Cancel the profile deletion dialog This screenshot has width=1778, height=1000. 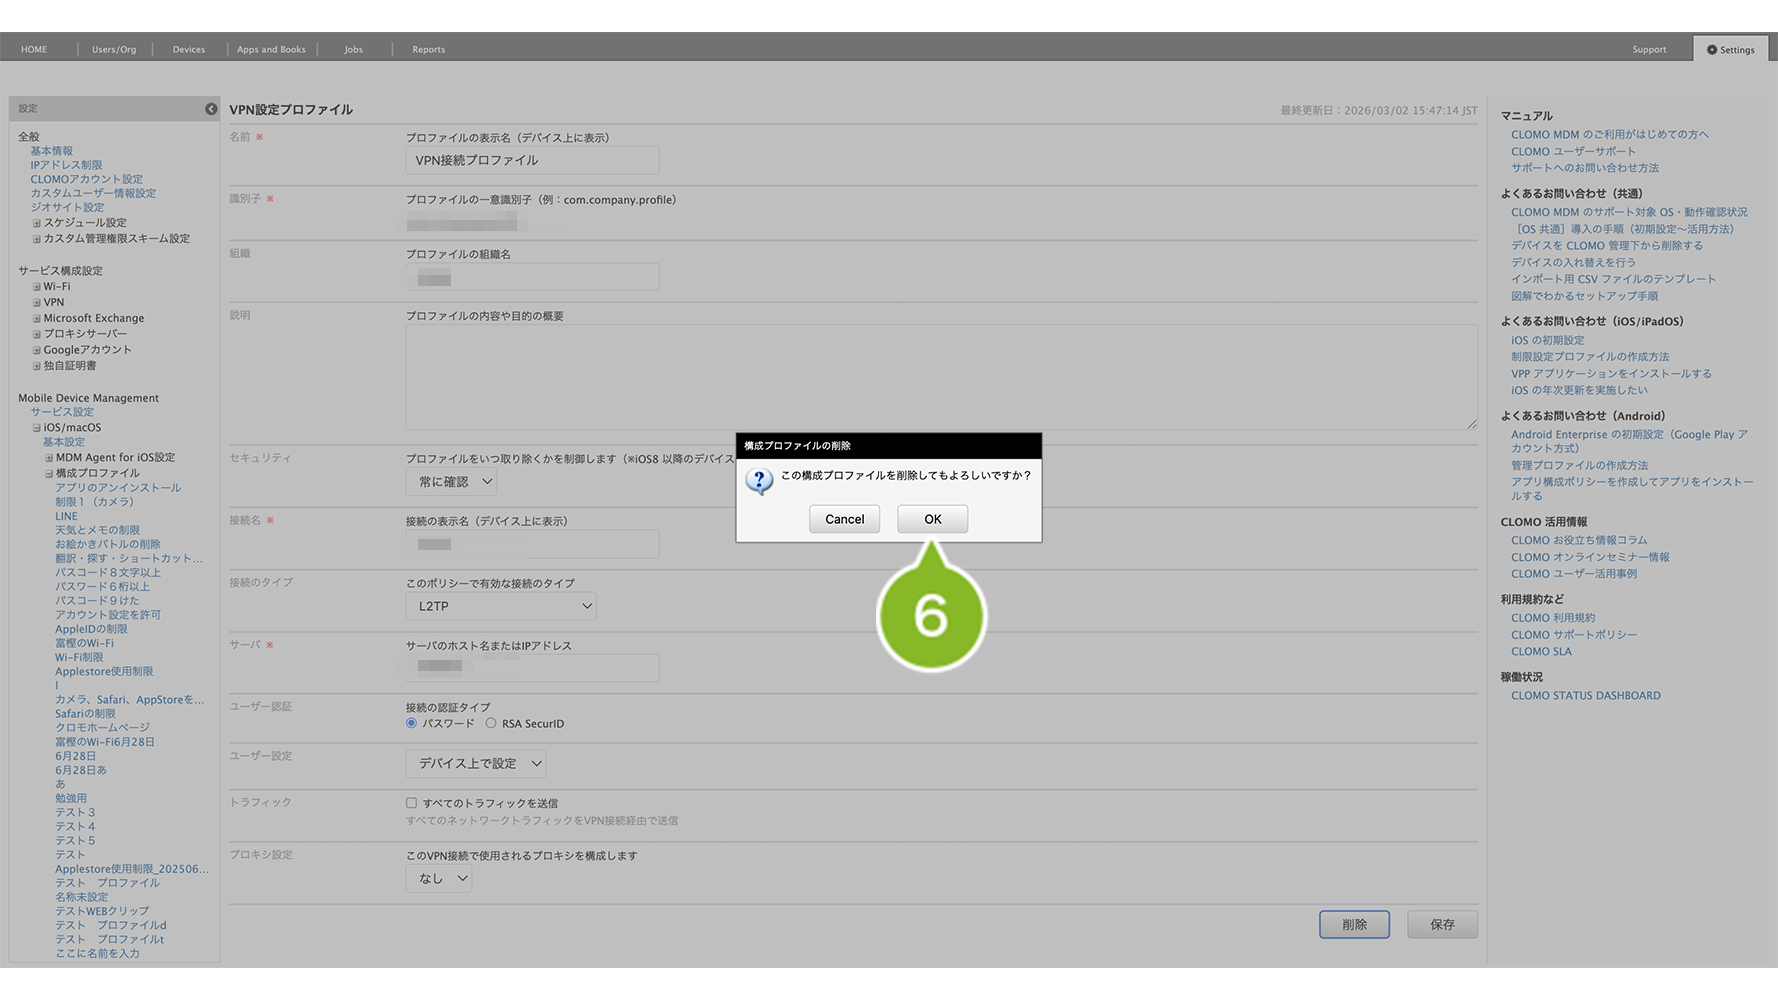point(844,519)
